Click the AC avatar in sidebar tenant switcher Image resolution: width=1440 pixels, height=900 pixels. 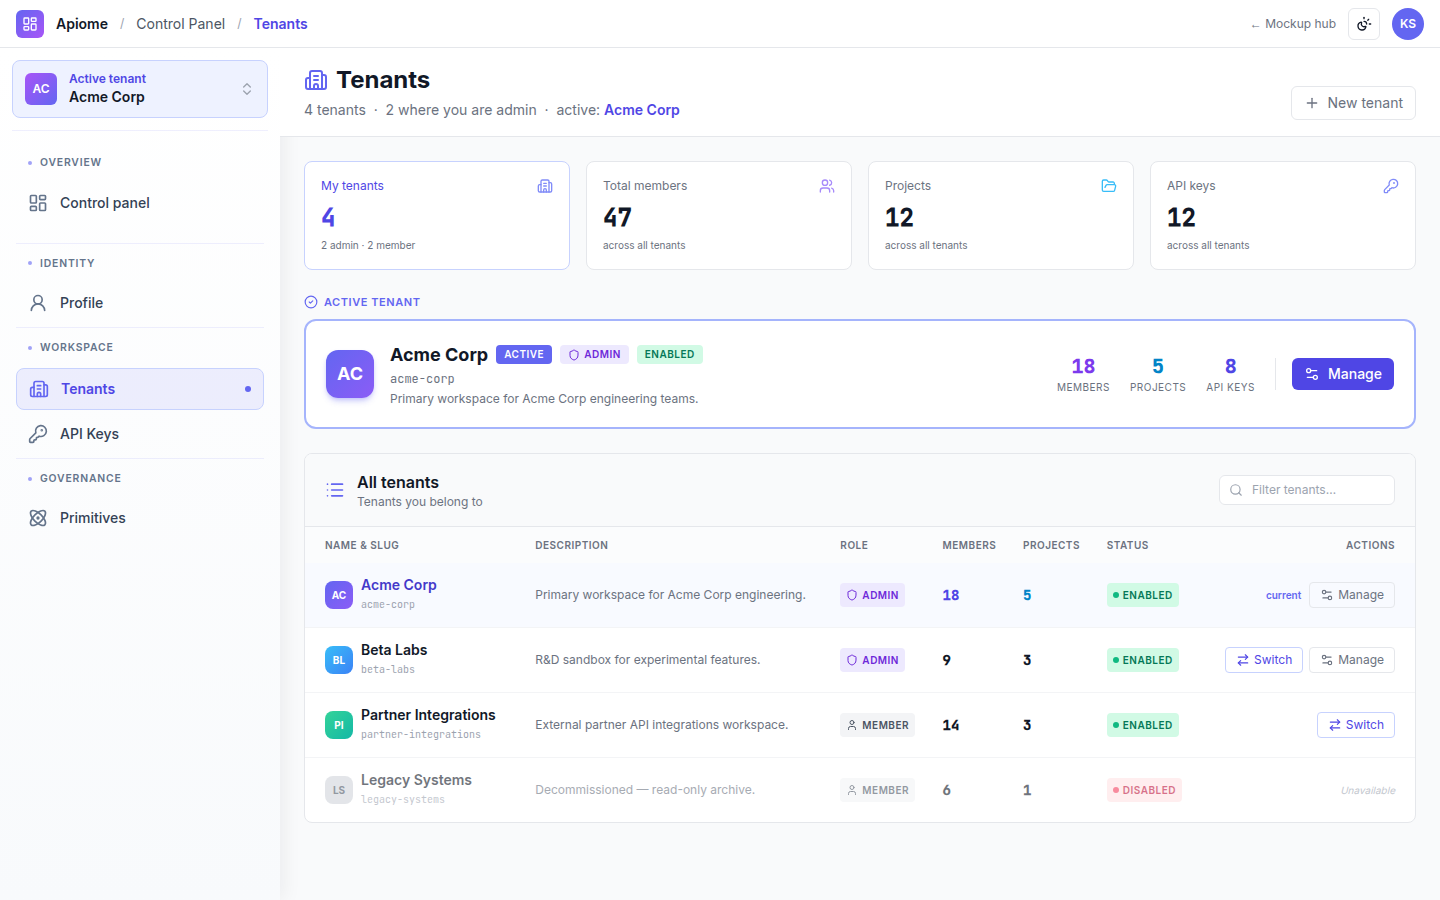click(41, 89)
